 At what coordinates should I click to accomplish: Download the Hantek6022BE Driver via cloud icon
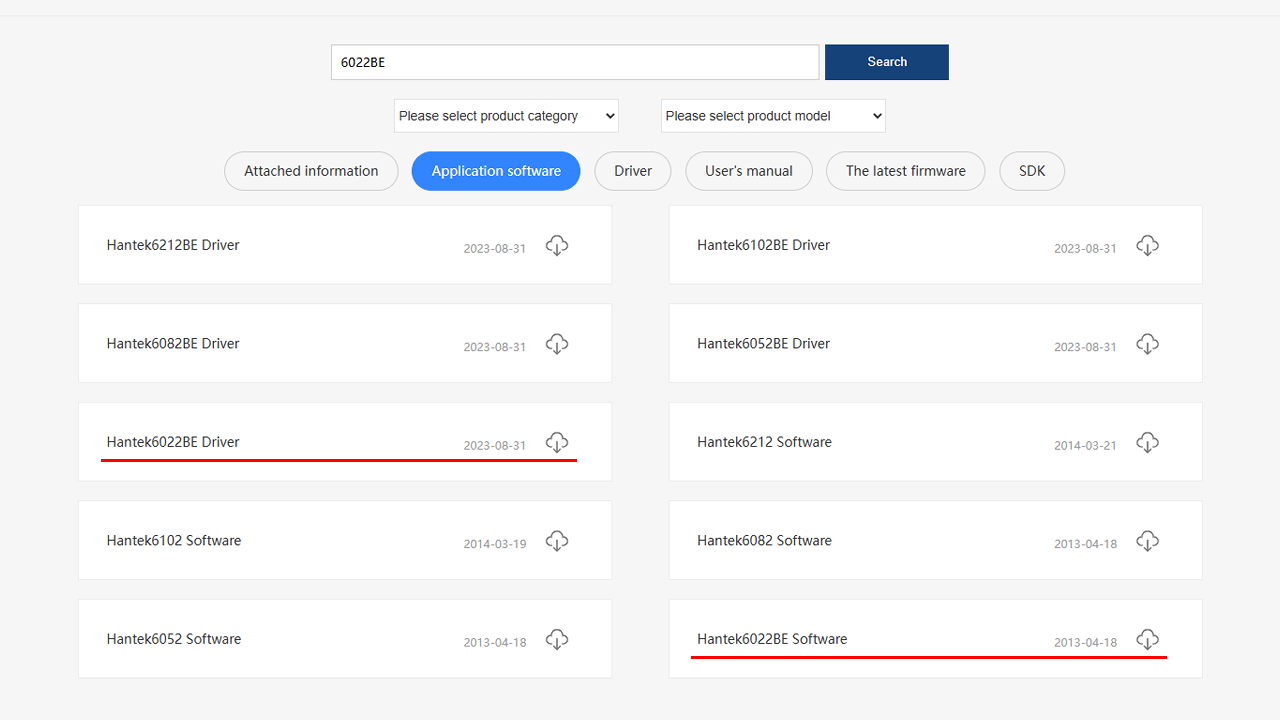tap(557, 442)
